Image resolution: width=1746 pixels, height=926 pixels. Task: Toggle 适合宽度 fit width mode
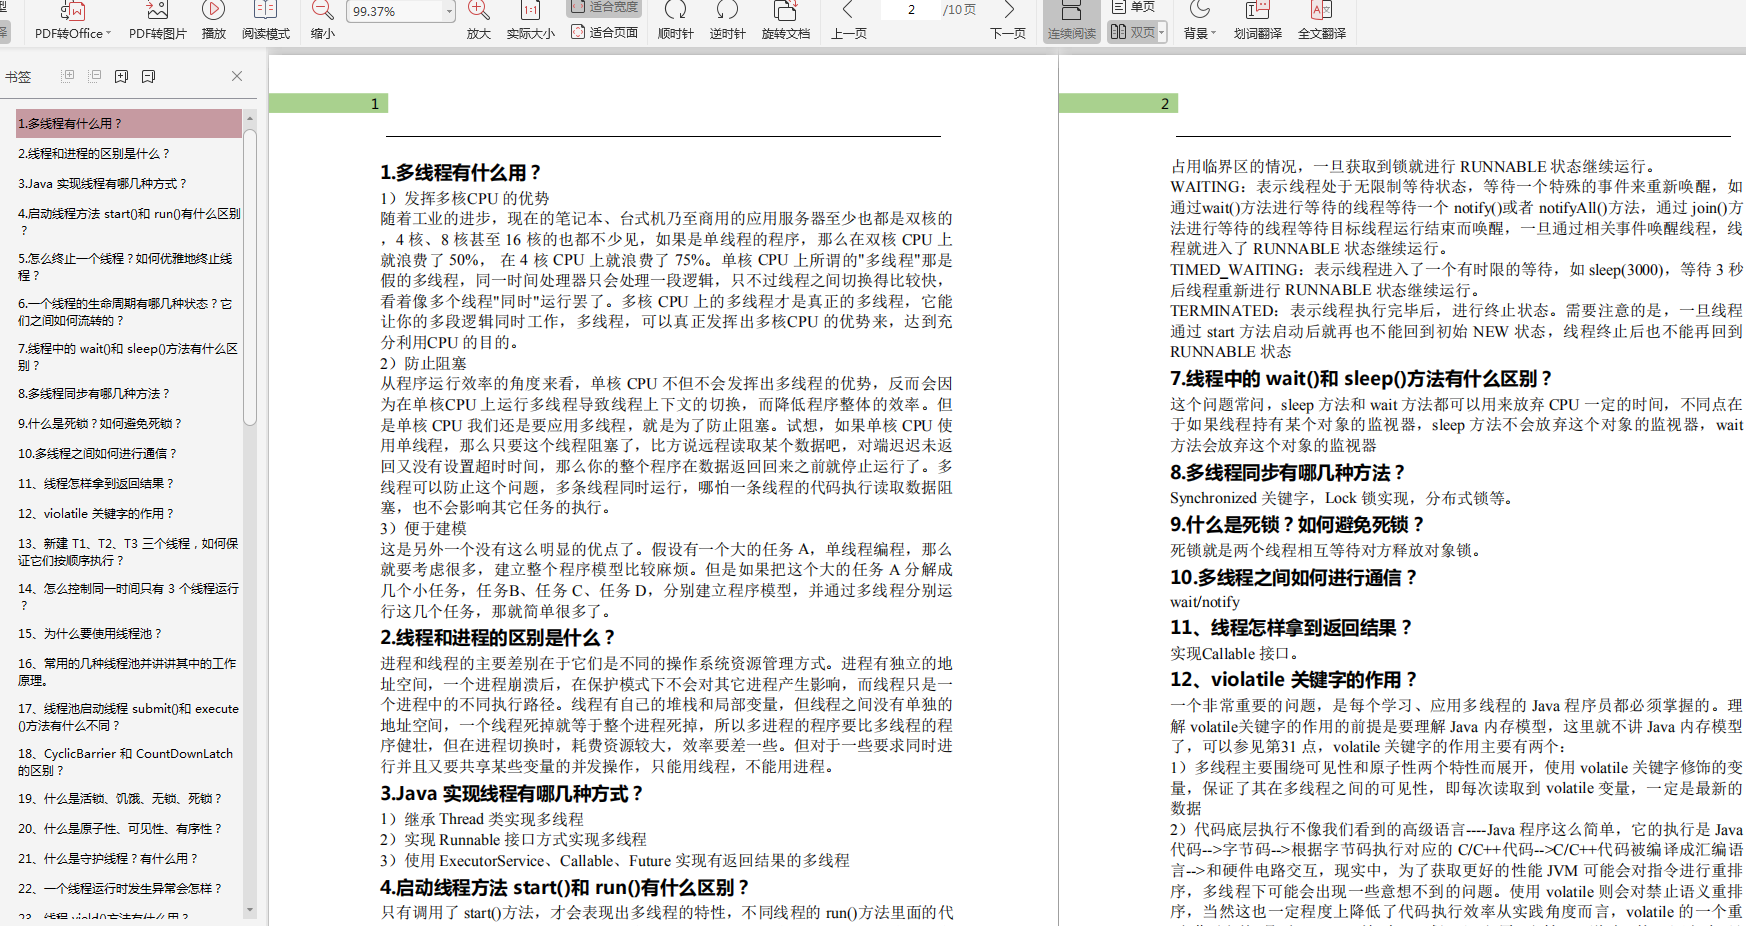[x=604, y=8]
